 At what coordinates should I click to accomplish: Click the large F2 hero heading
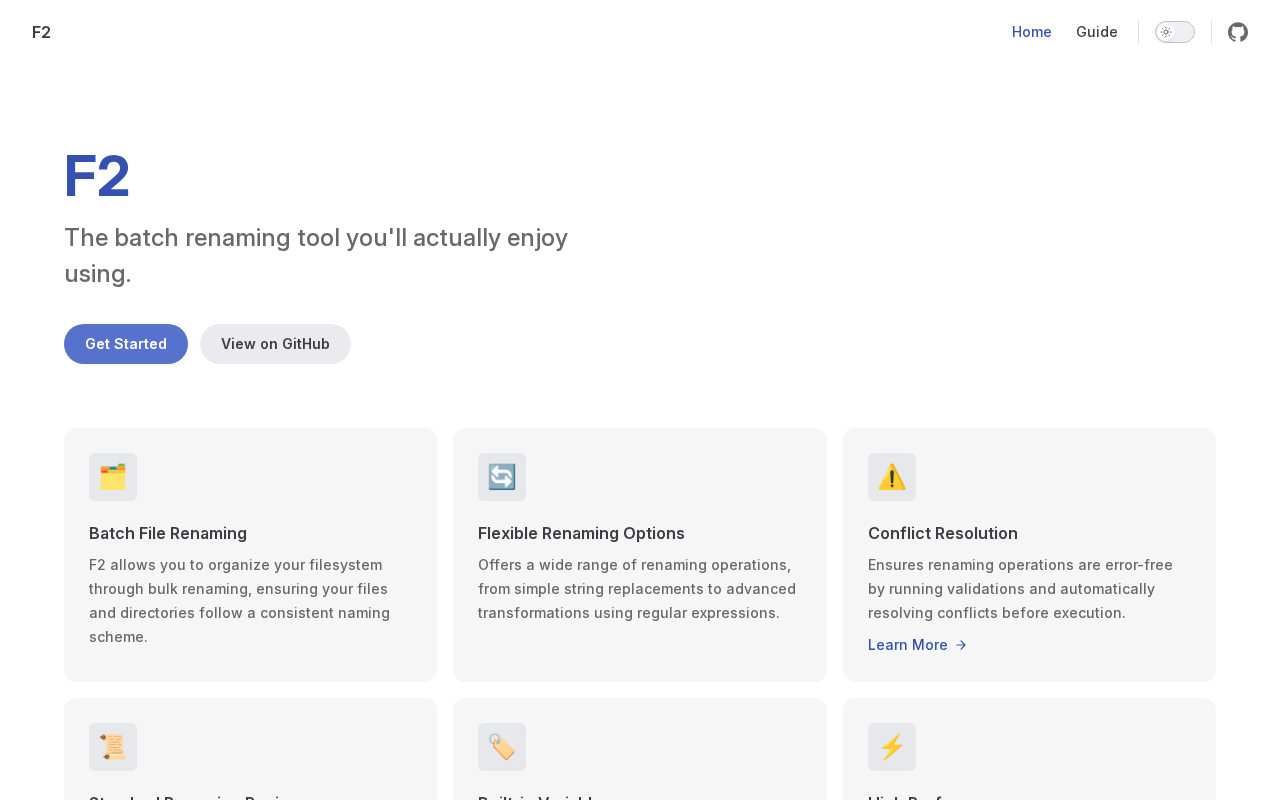[97, 176]
